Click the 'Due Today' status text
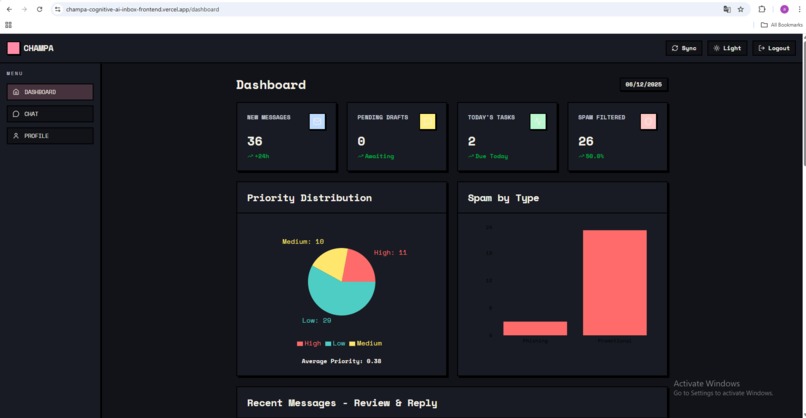Screen dimensions: 806x418 [x=491, y=156]
